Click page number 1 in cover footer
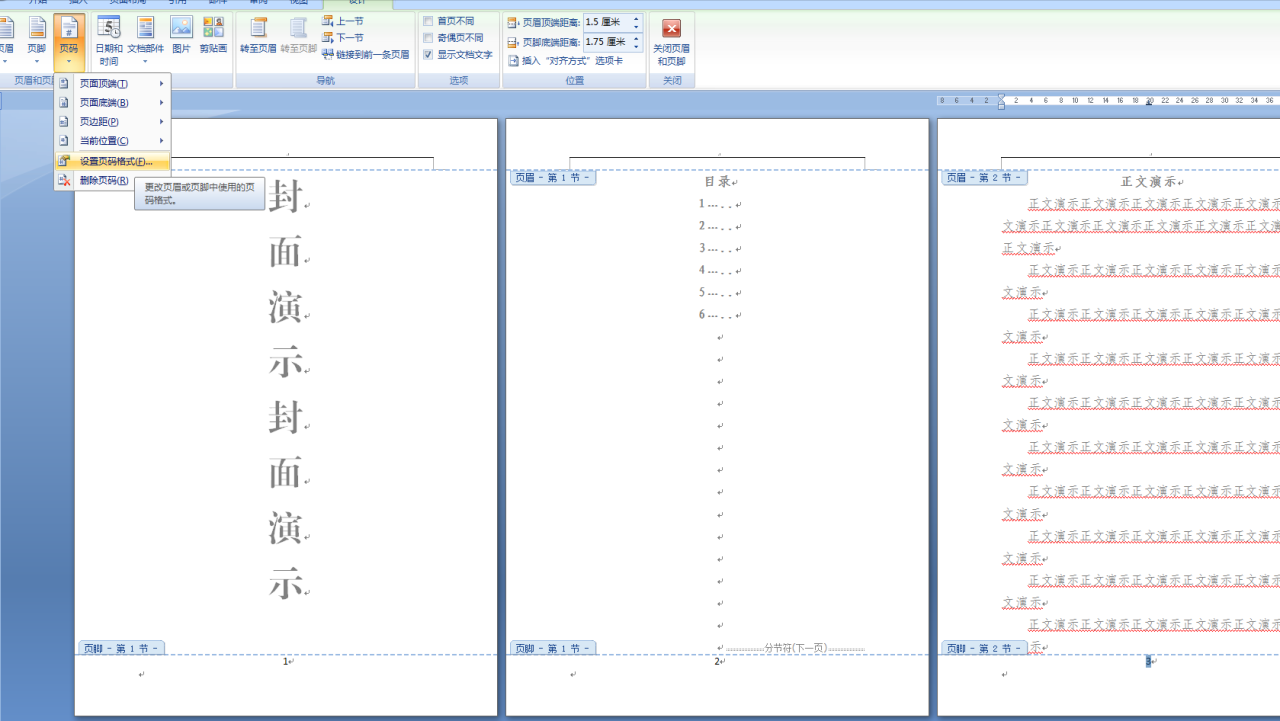The height and width of the screenshot is (721, 1280). tap(285, 662)
